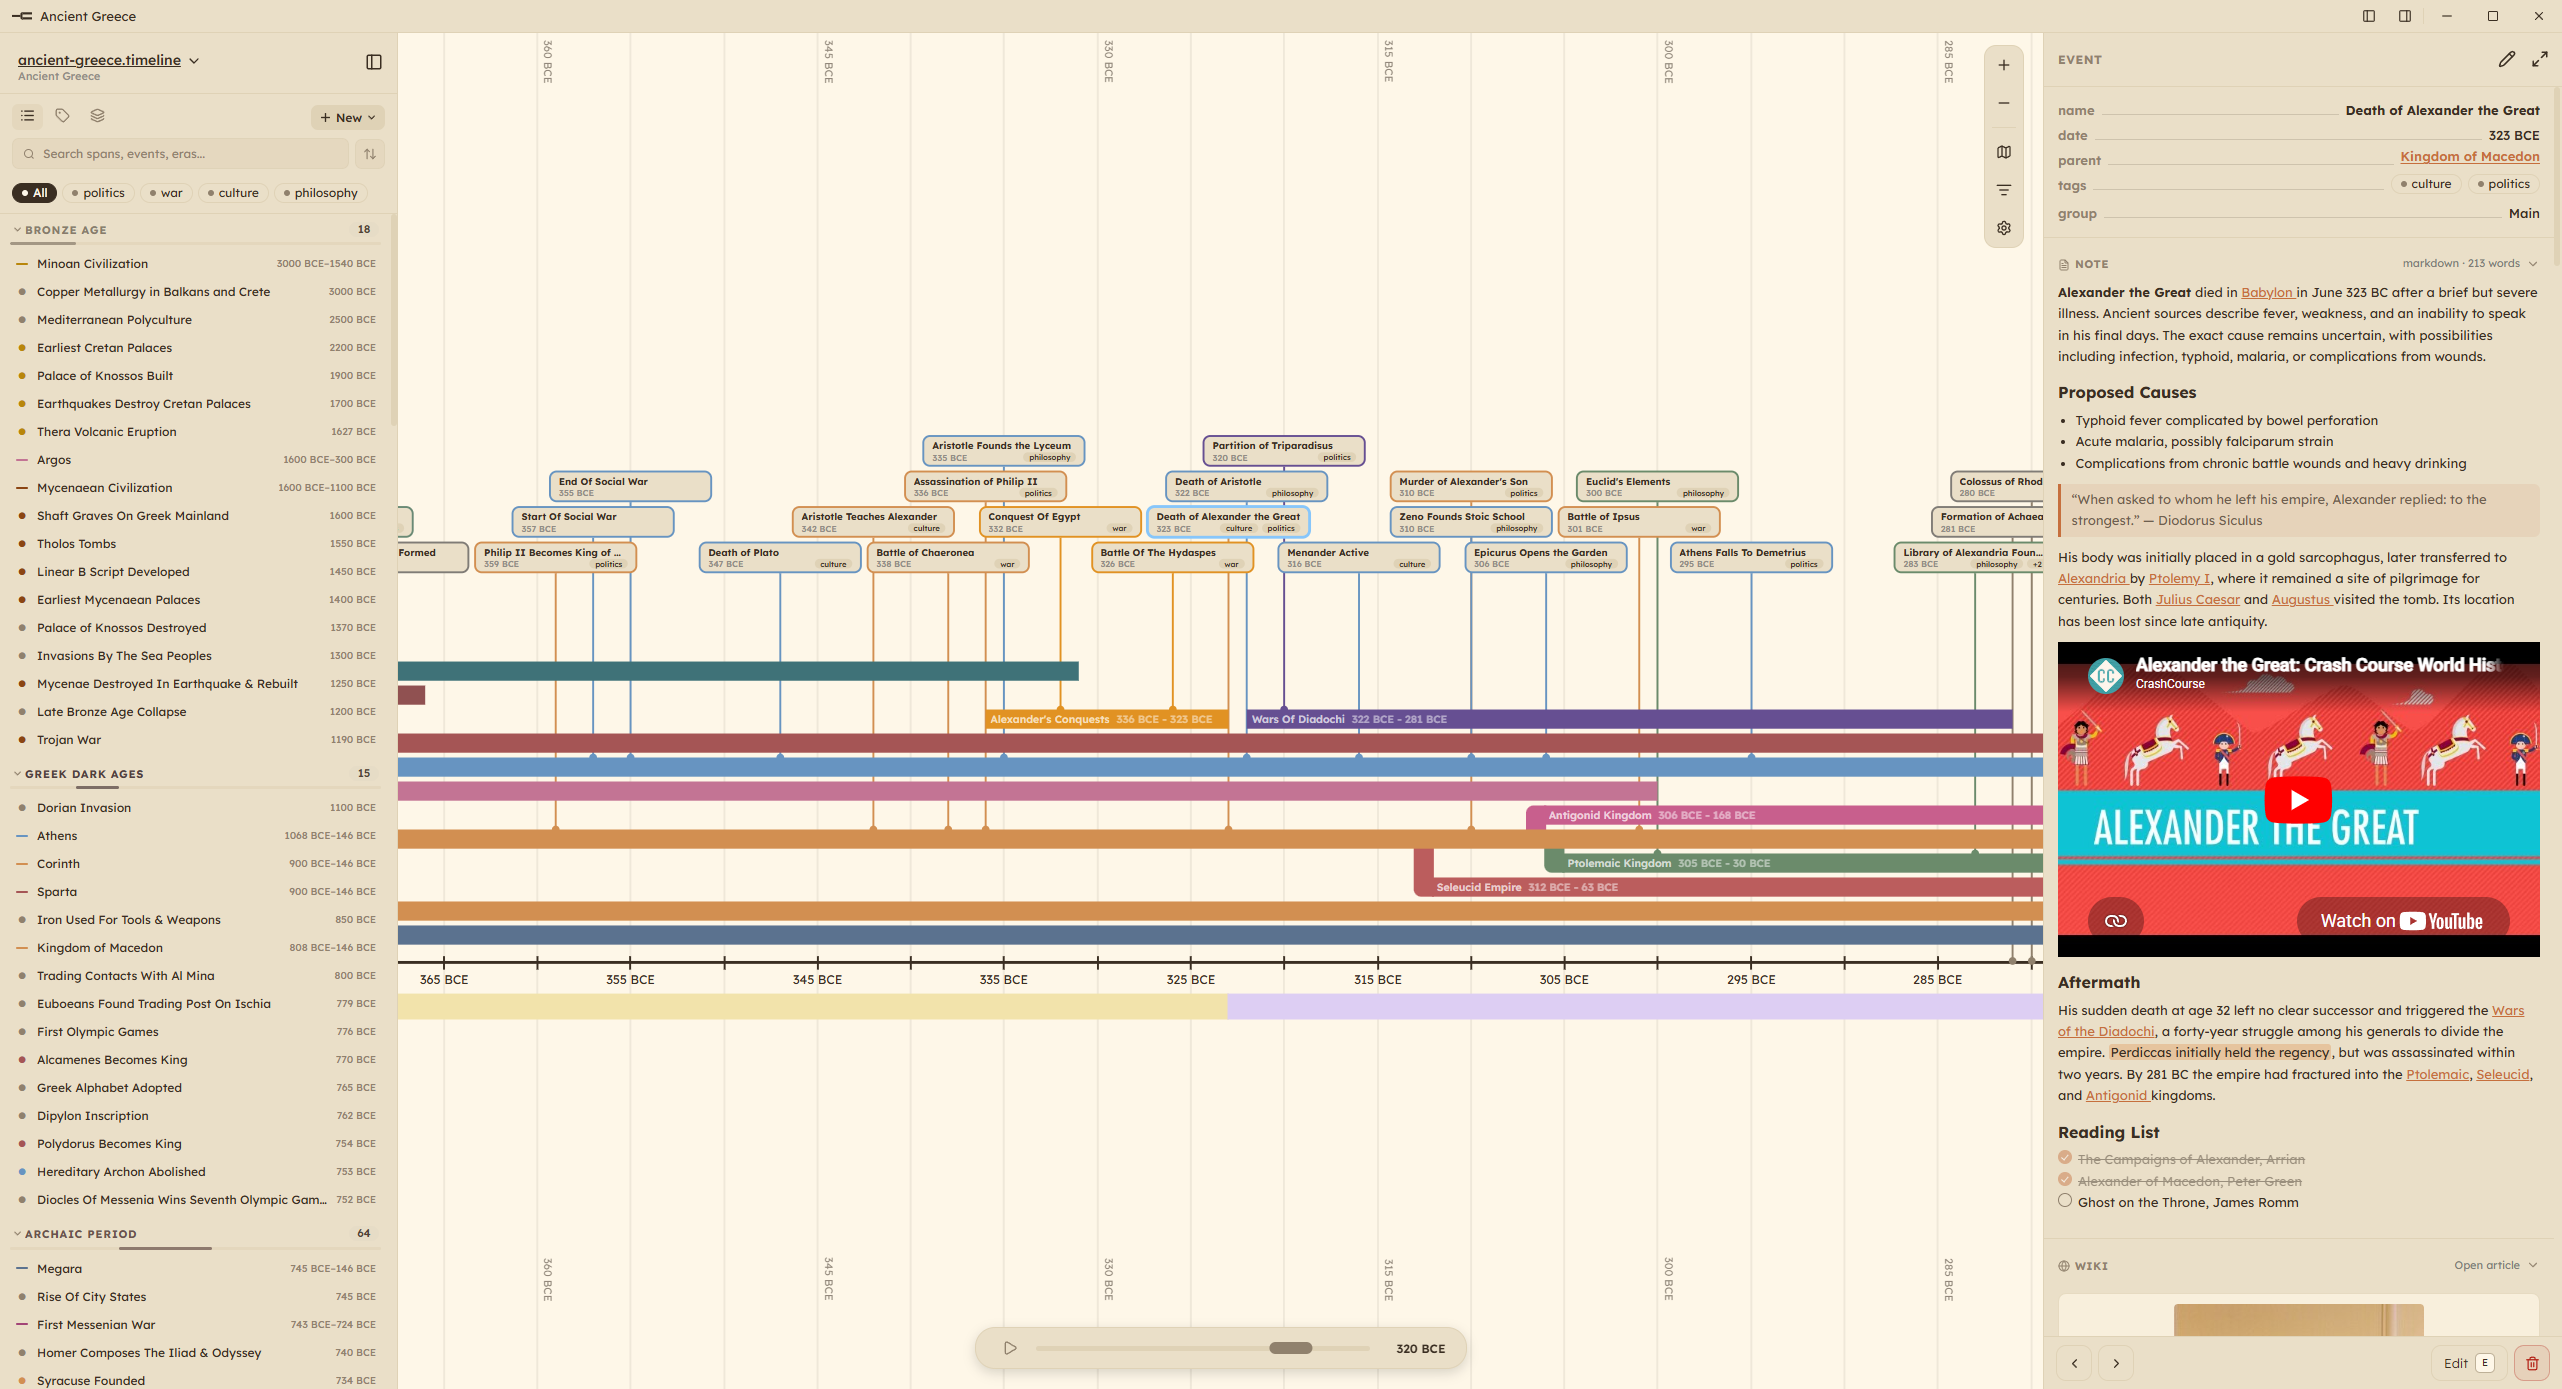Open the wiki Open article dropdown
Screen dimensions: 2562x1389
pyautogui.click(x=2495, y=1265)
